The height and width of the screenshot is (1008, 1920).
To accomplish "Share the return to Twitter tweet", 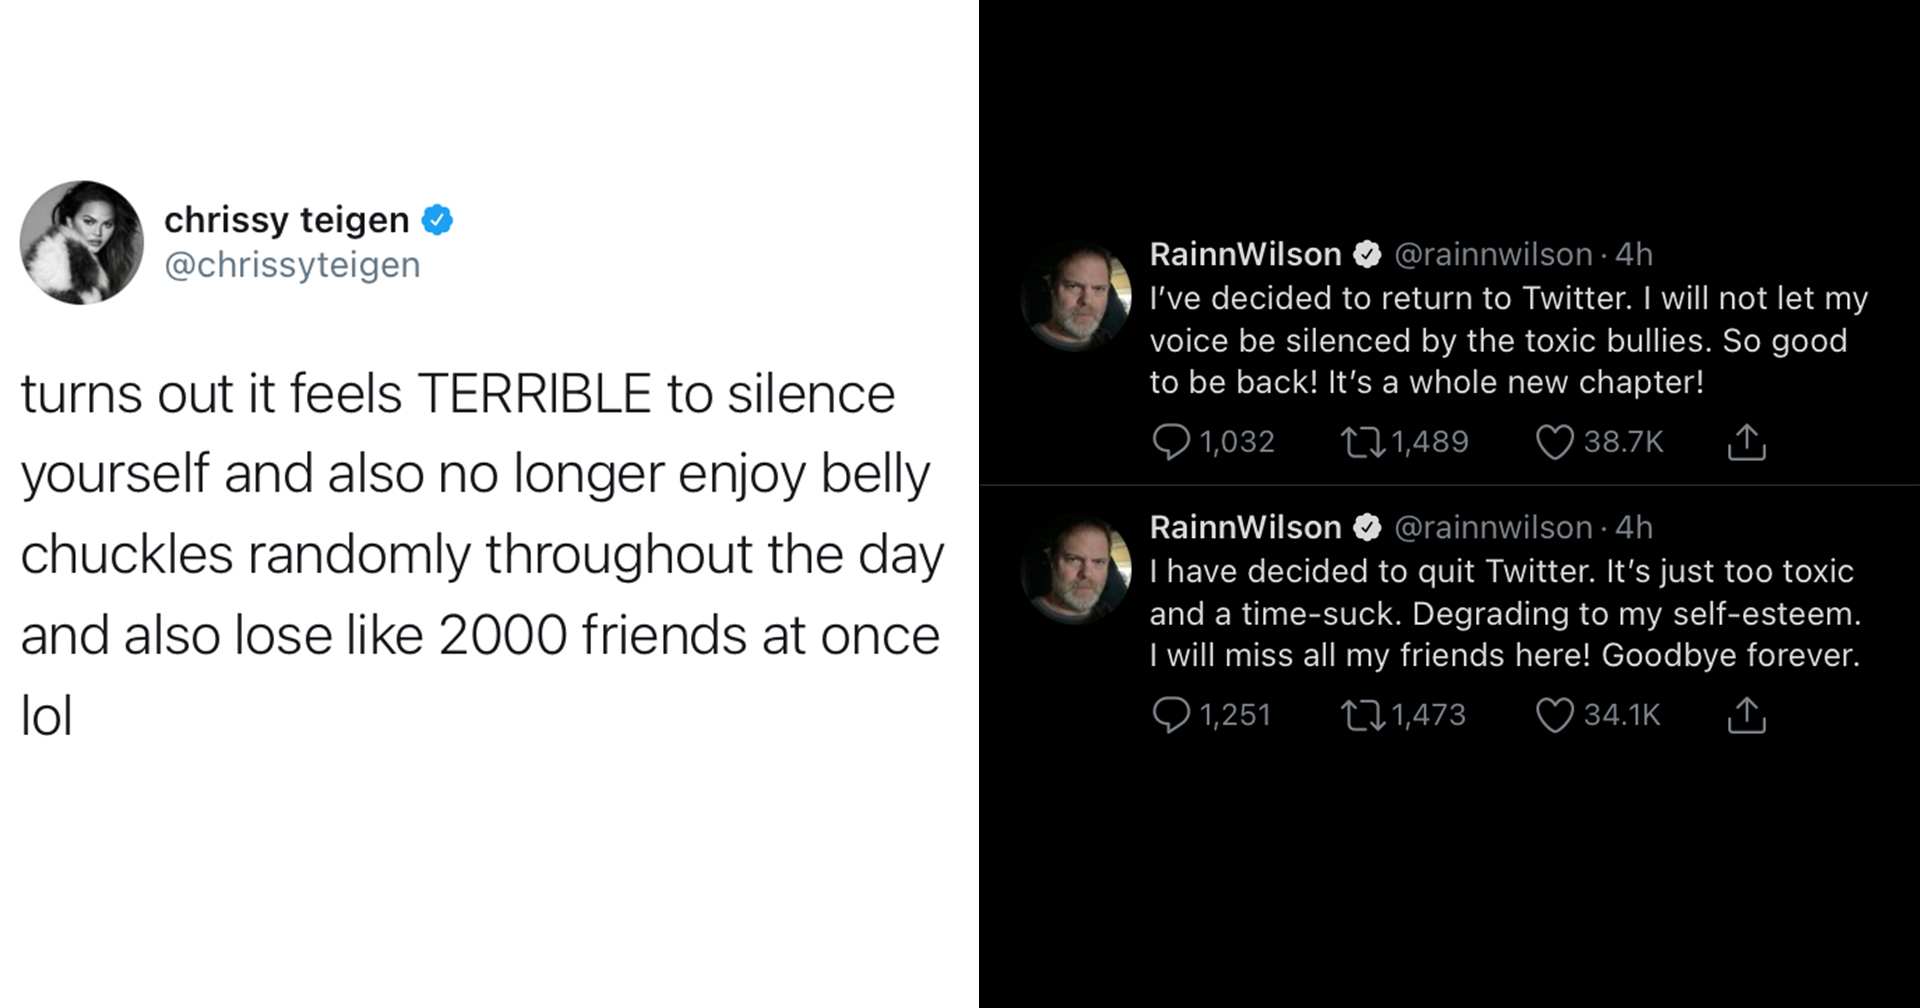I will 1746,442.
